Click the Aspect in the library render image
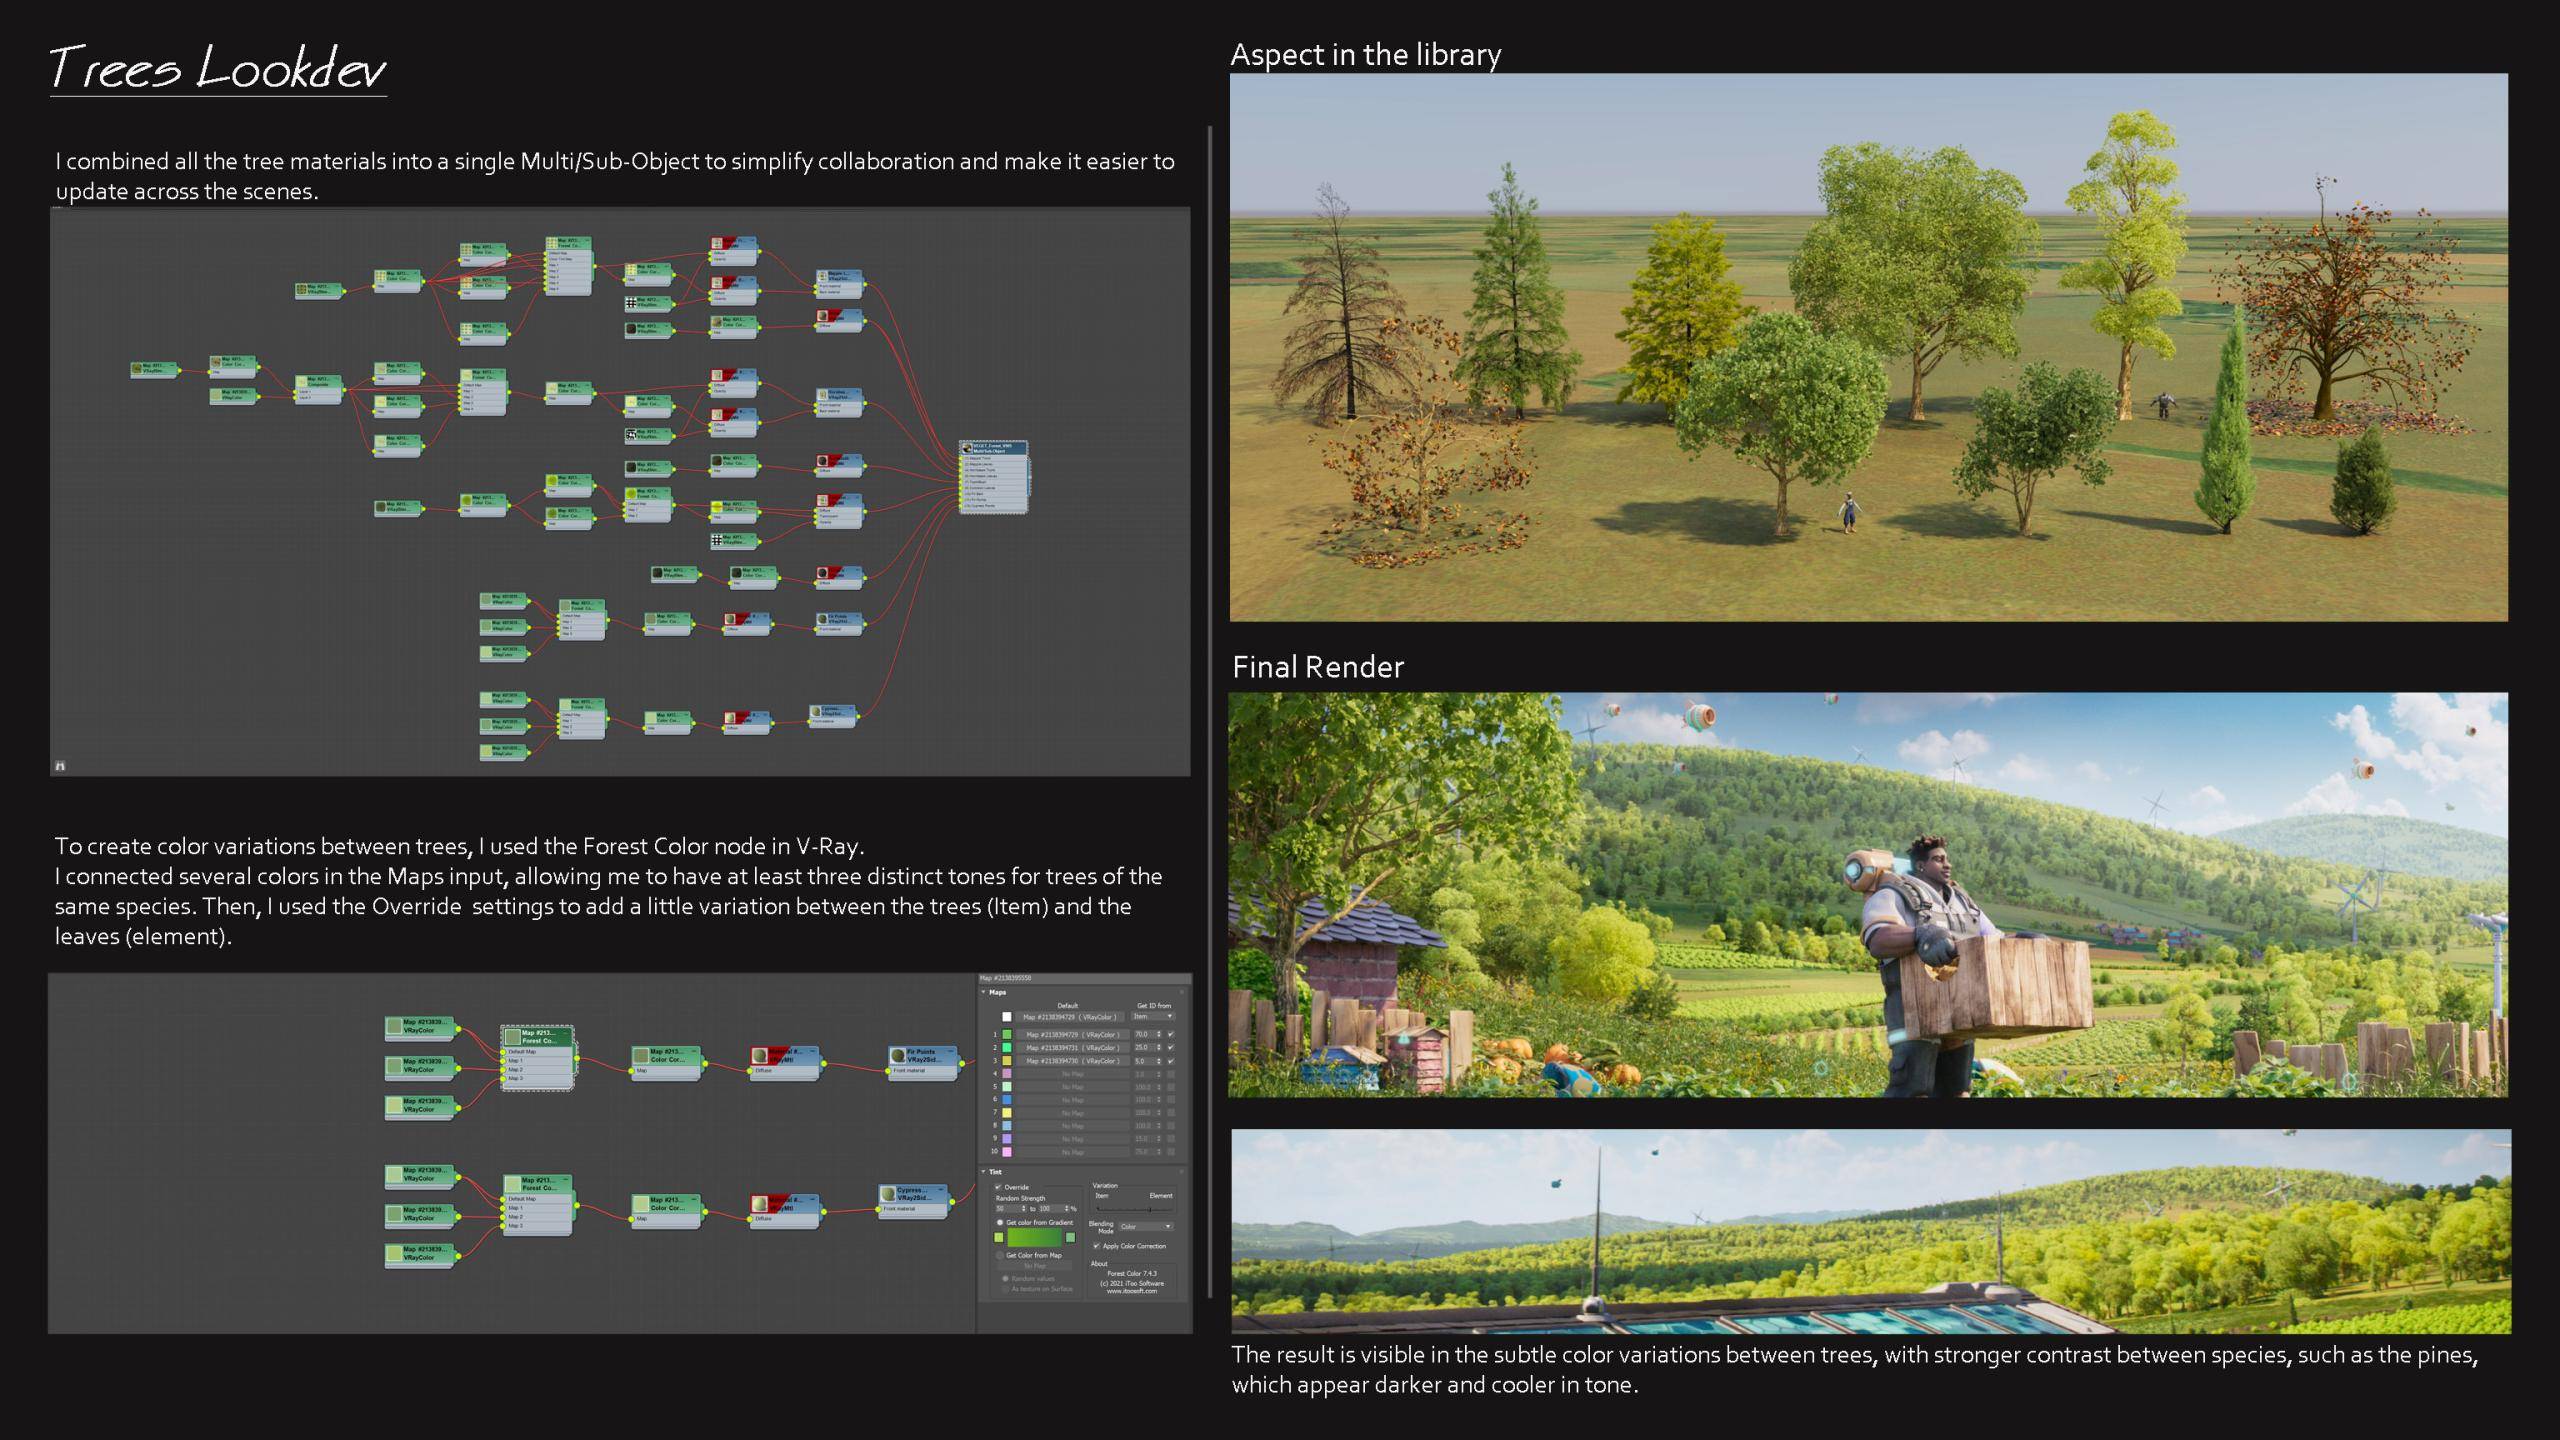The image size is (2560, 1440). tap(1868, 347)
